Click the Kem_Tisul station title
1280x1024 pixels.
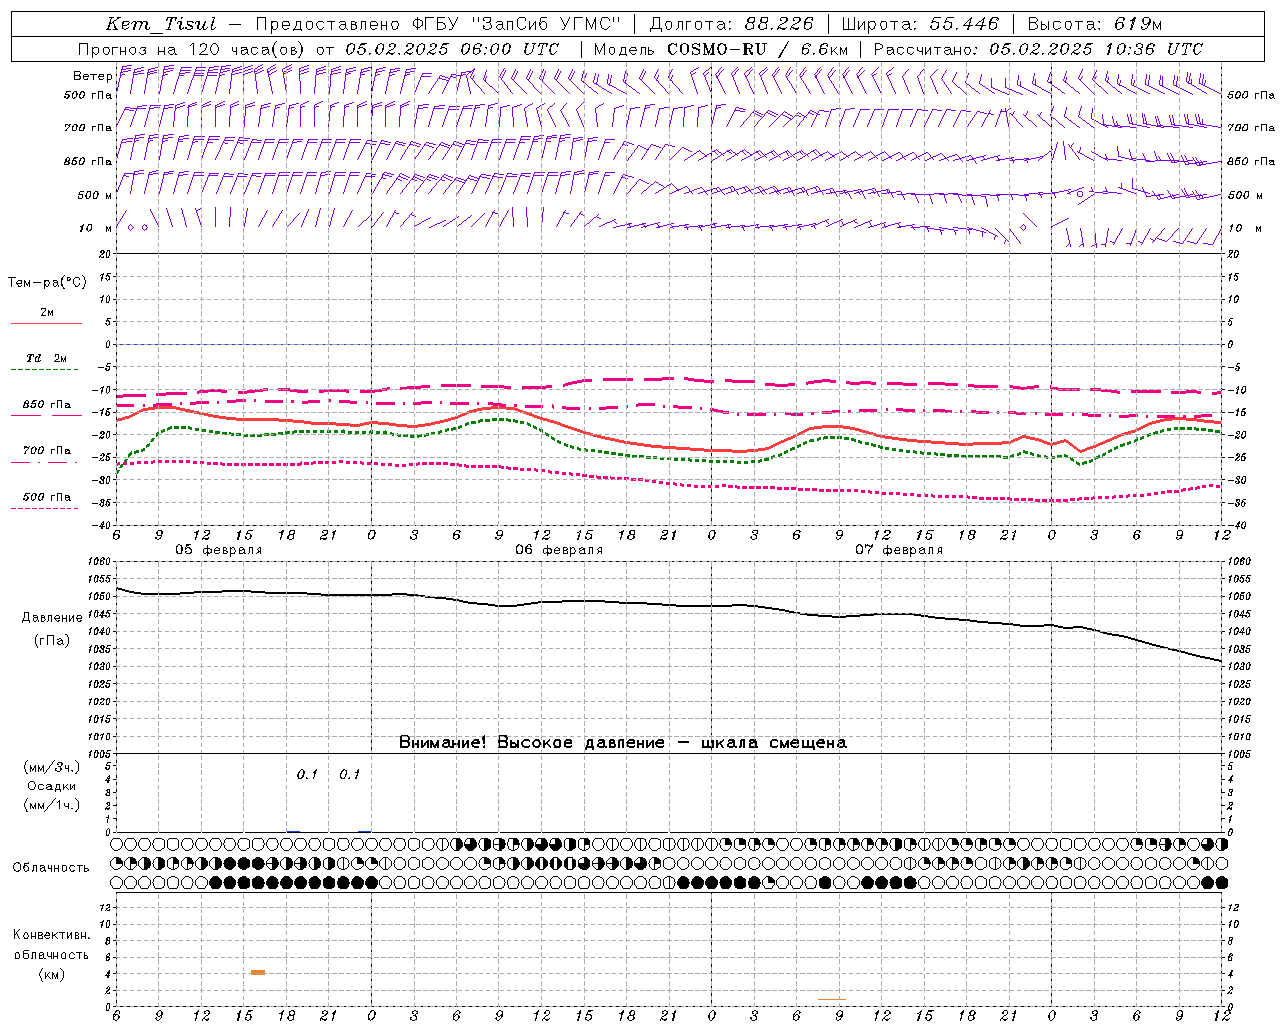point(161,24)
